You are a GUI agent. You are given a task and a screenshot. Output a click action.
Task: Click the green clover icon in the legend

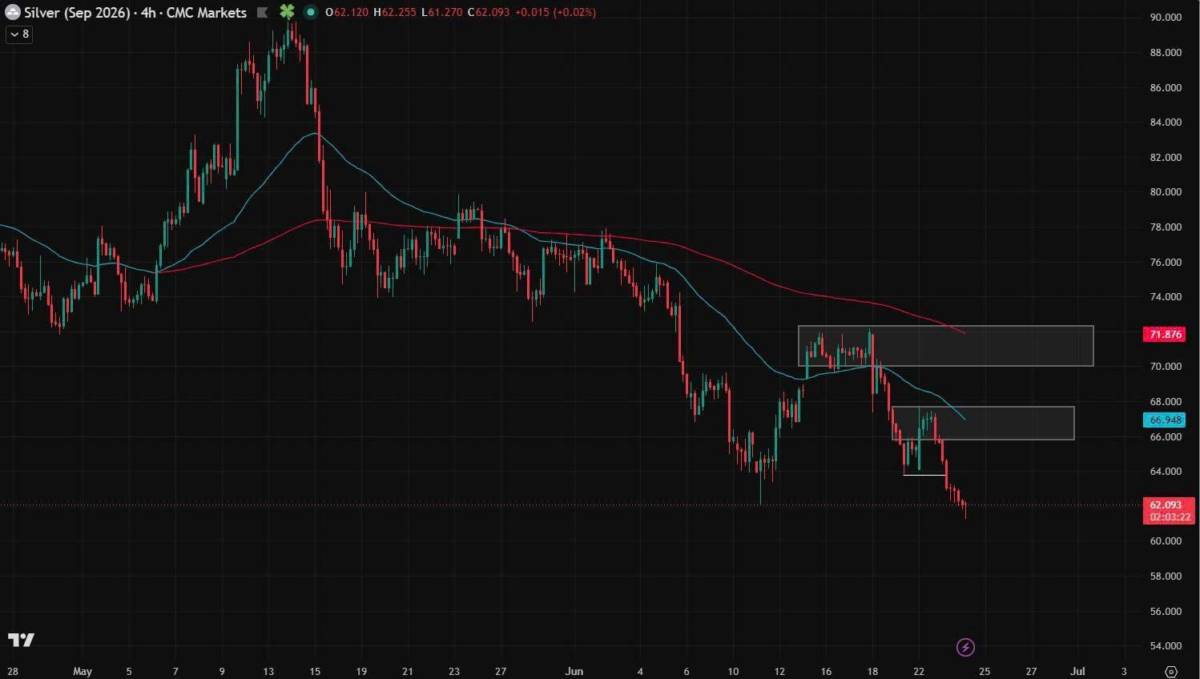click(287, 13)
